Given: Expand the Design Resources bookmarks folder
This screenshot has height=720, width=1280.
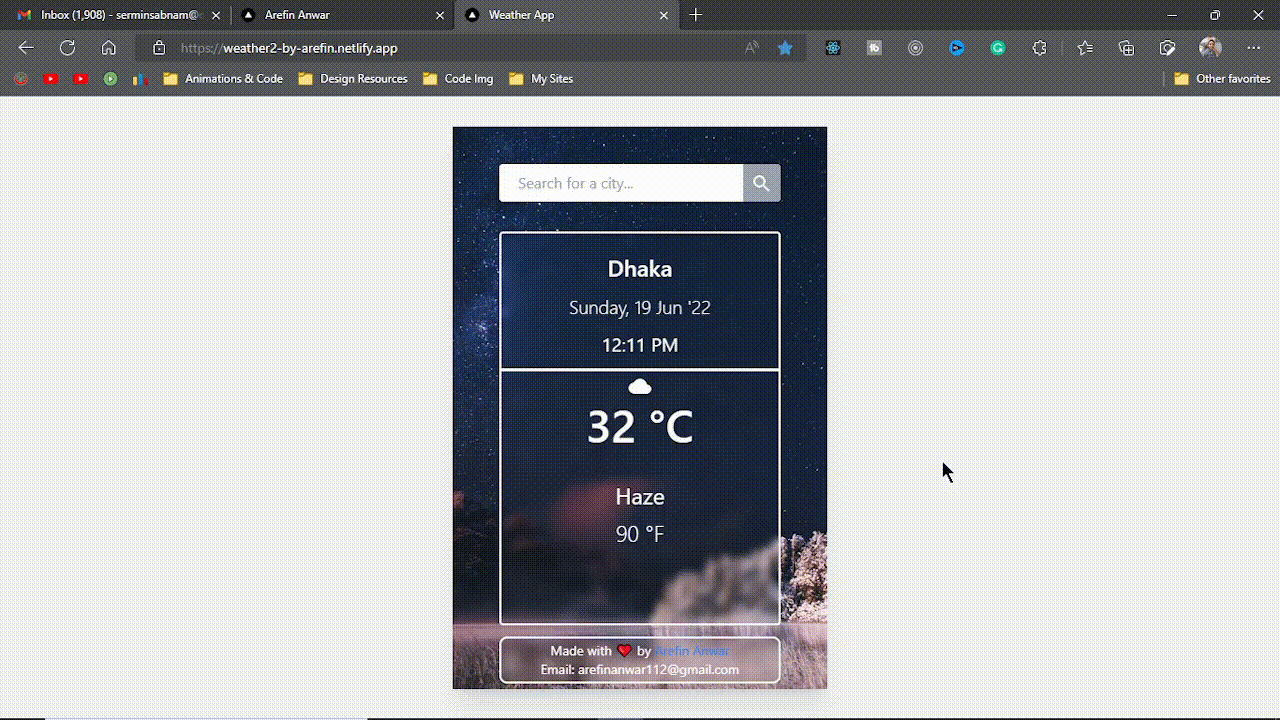Looking at the screenshot, I should (x=353, y=79).
